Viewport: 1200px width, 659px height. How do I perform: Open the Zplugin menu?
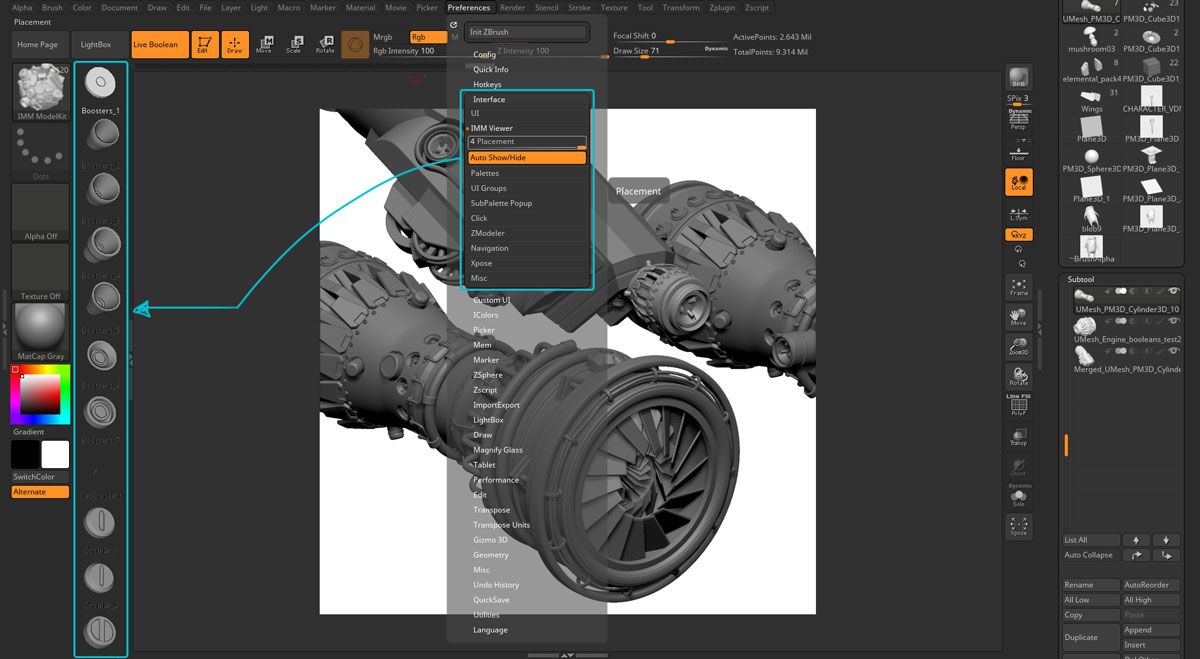(x=723, y=7)
